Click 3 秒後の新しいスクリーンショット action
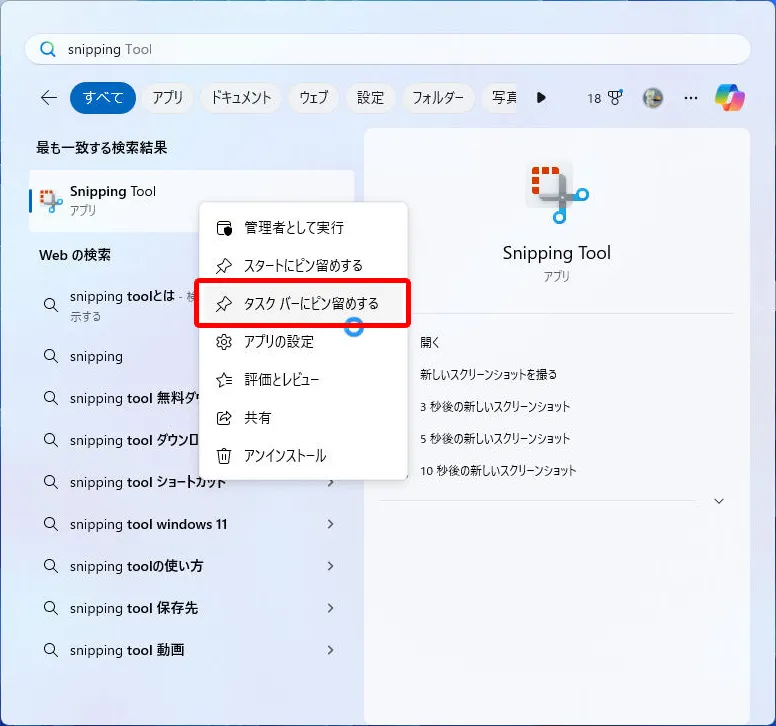 click(495, 407)
